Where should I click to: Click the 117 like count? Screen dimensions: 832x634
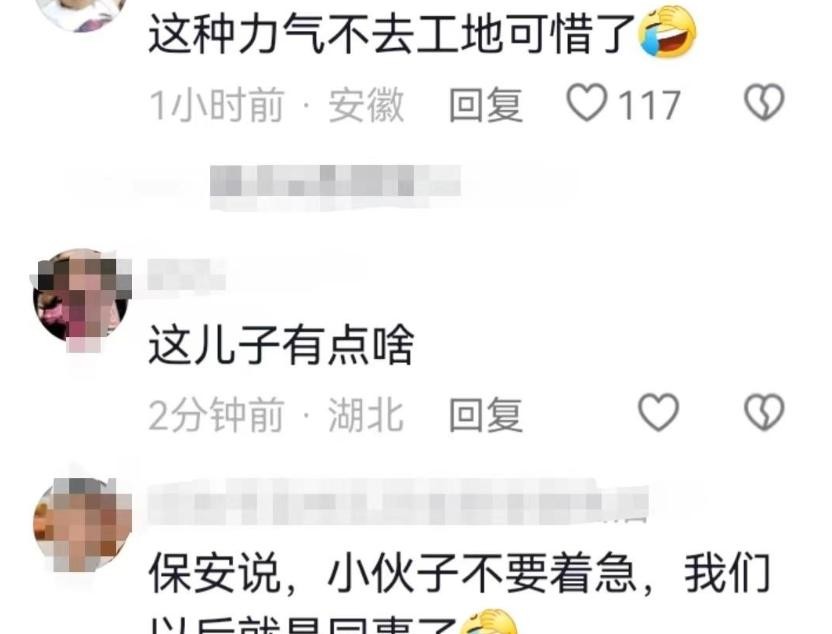[648, 105]
